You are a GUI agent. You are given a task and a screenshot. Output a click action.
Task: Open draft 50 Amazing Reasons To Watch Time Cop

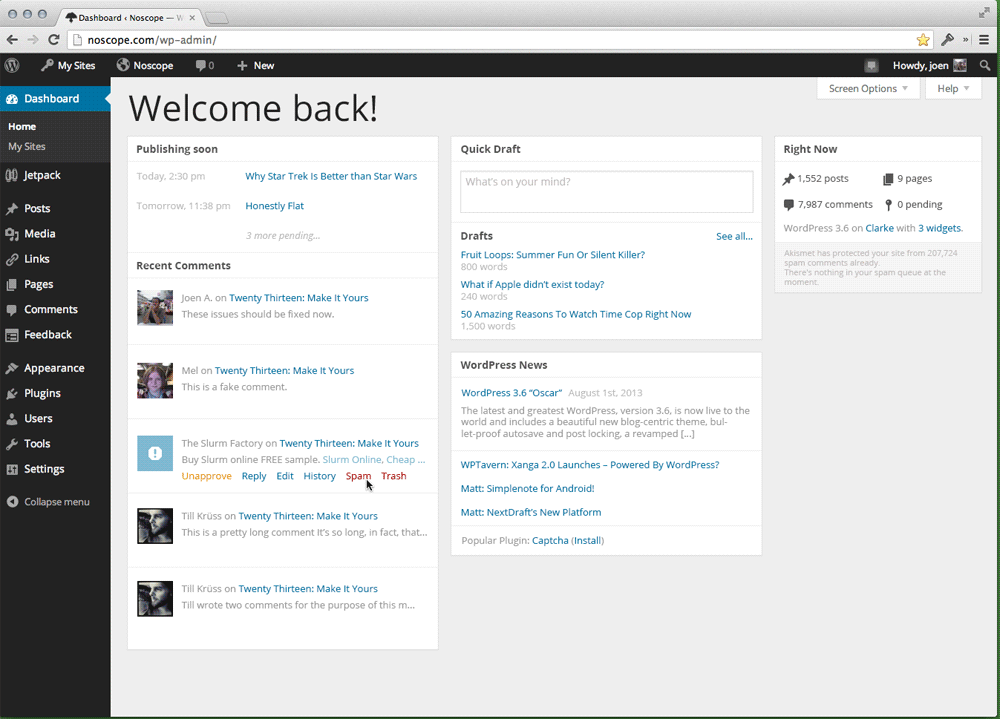click(x=576, y=314)
